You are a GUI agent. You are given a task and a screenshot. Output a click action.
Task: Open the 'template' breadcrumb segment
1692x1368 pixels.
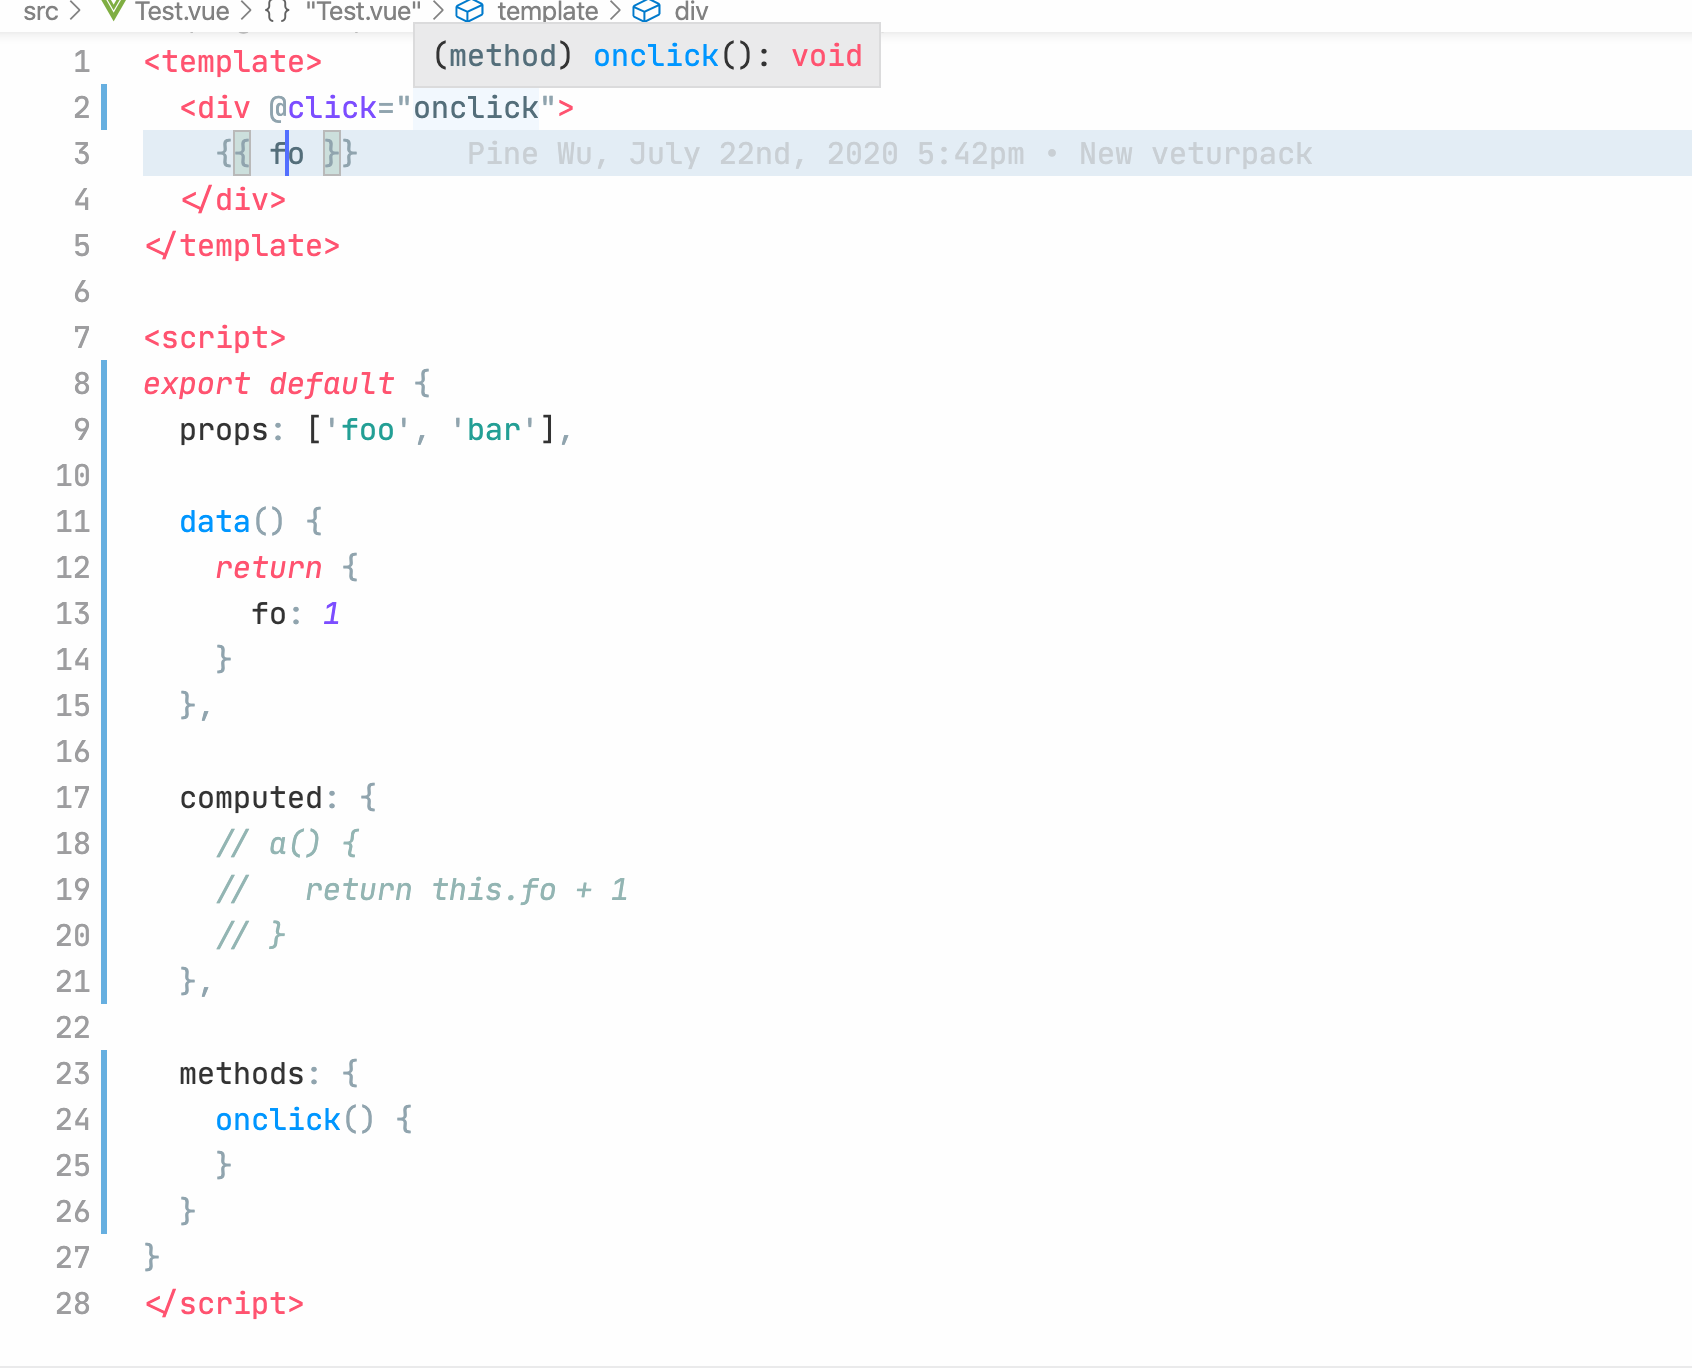click(x=548, y=12)
